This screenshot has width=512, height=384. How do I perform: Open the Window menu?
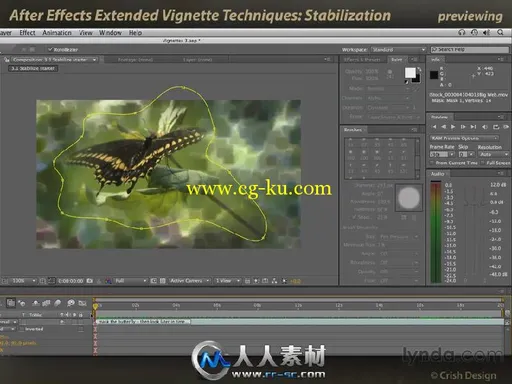(110, 33)
